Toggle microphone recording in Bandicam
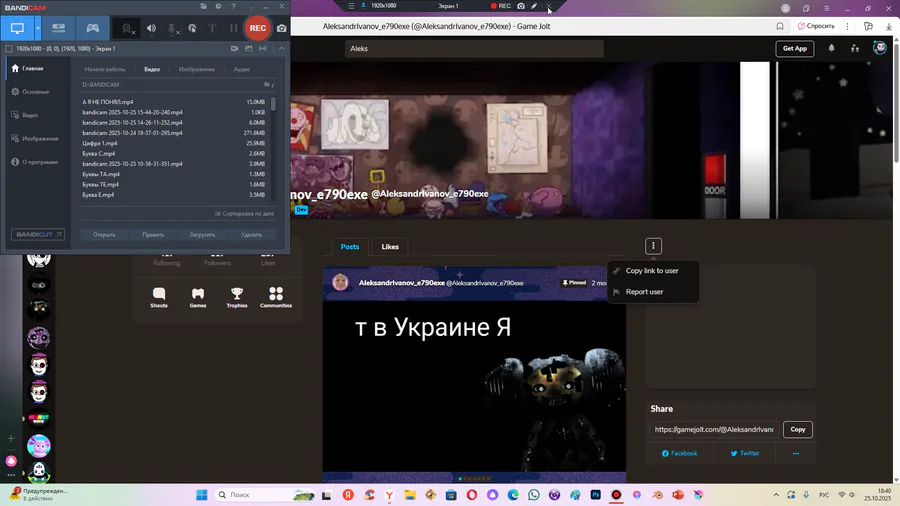The width and height of the screenshot is (900, 506). pyautogui.click(x=172, y=28)
